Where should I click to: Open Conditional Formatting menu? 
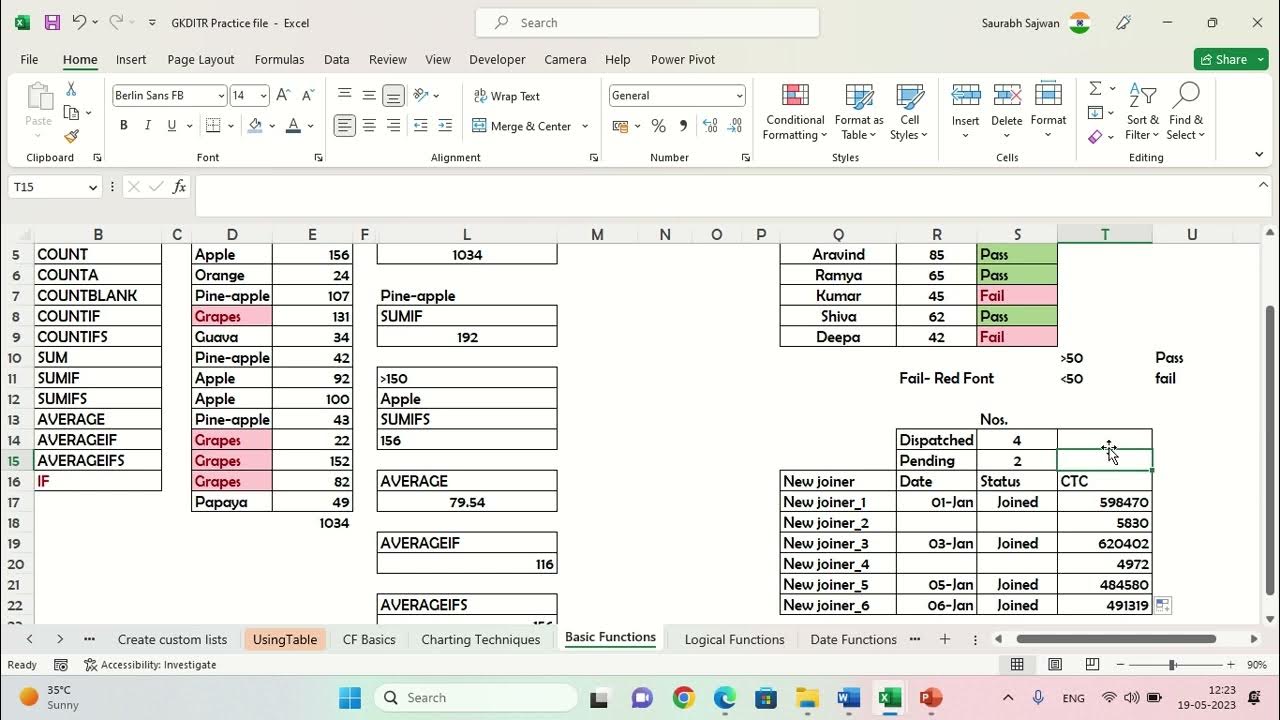(795, 112)
